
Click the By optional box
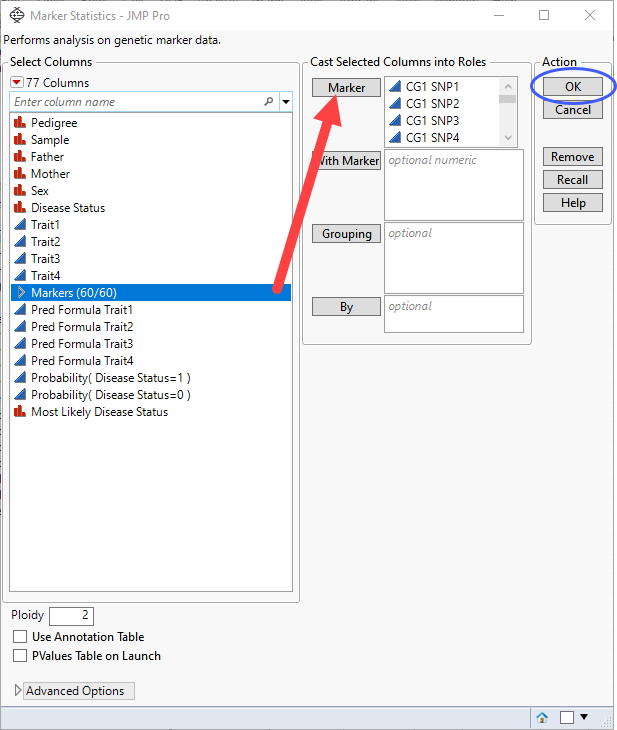coord(454,314)
